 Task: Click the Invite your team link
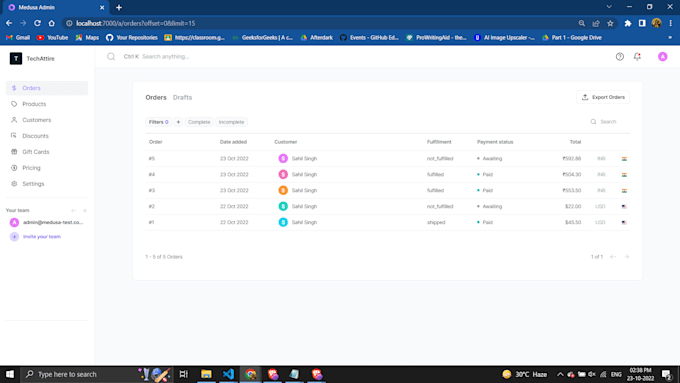click(42, 237)
